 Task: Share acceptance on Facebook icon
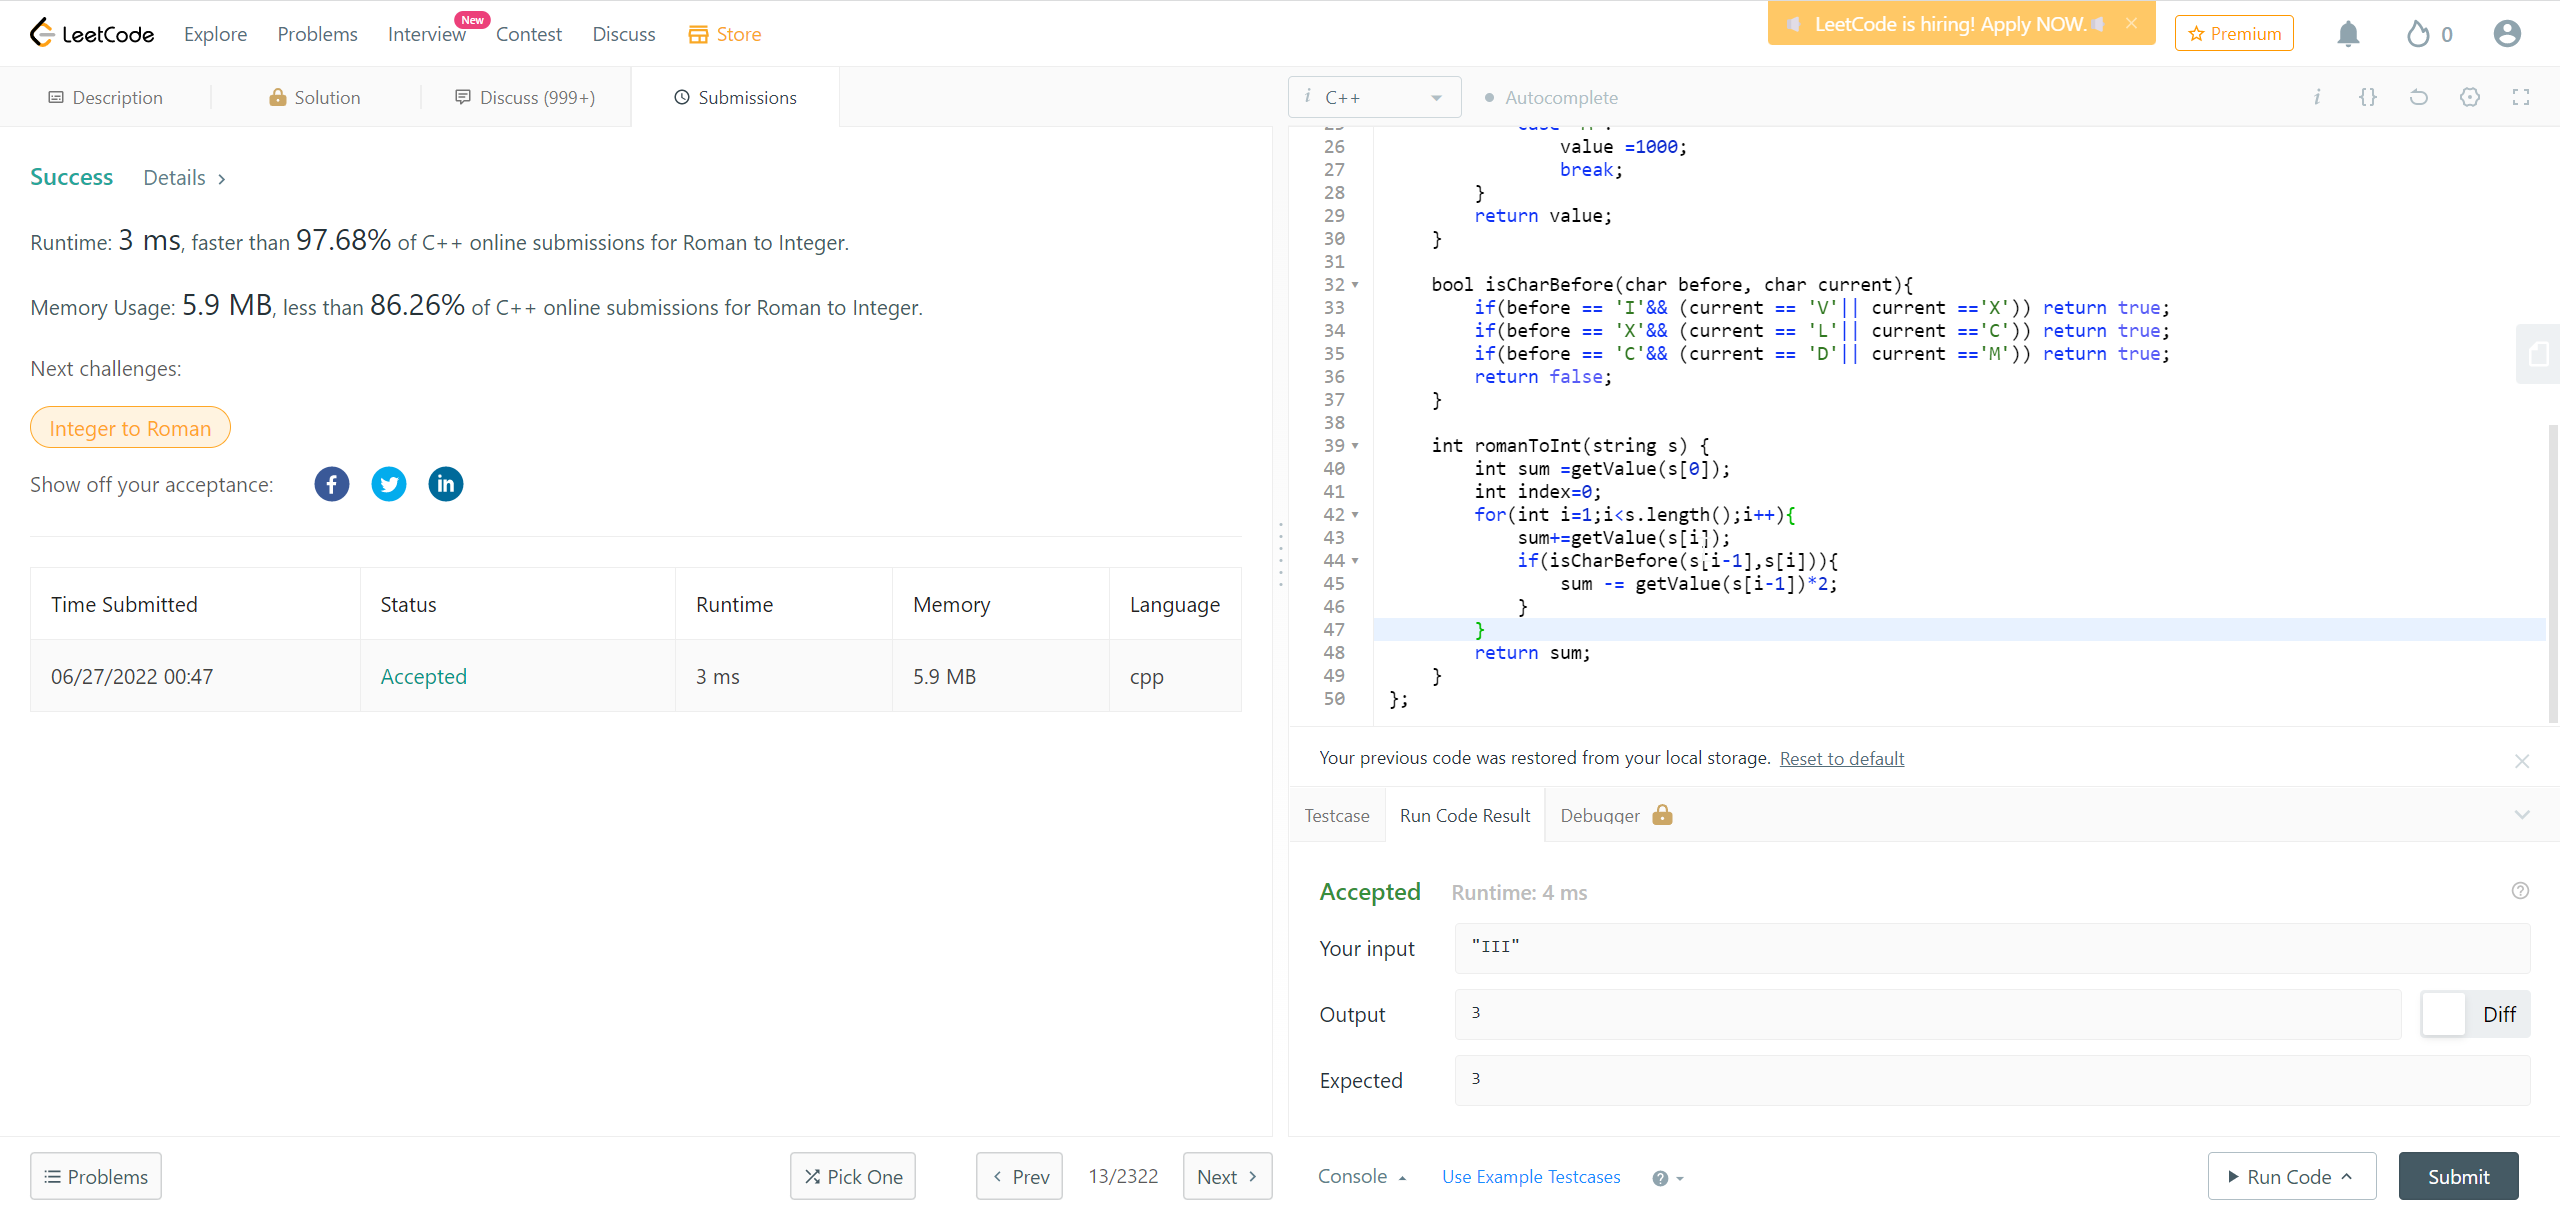coord(332,484)
